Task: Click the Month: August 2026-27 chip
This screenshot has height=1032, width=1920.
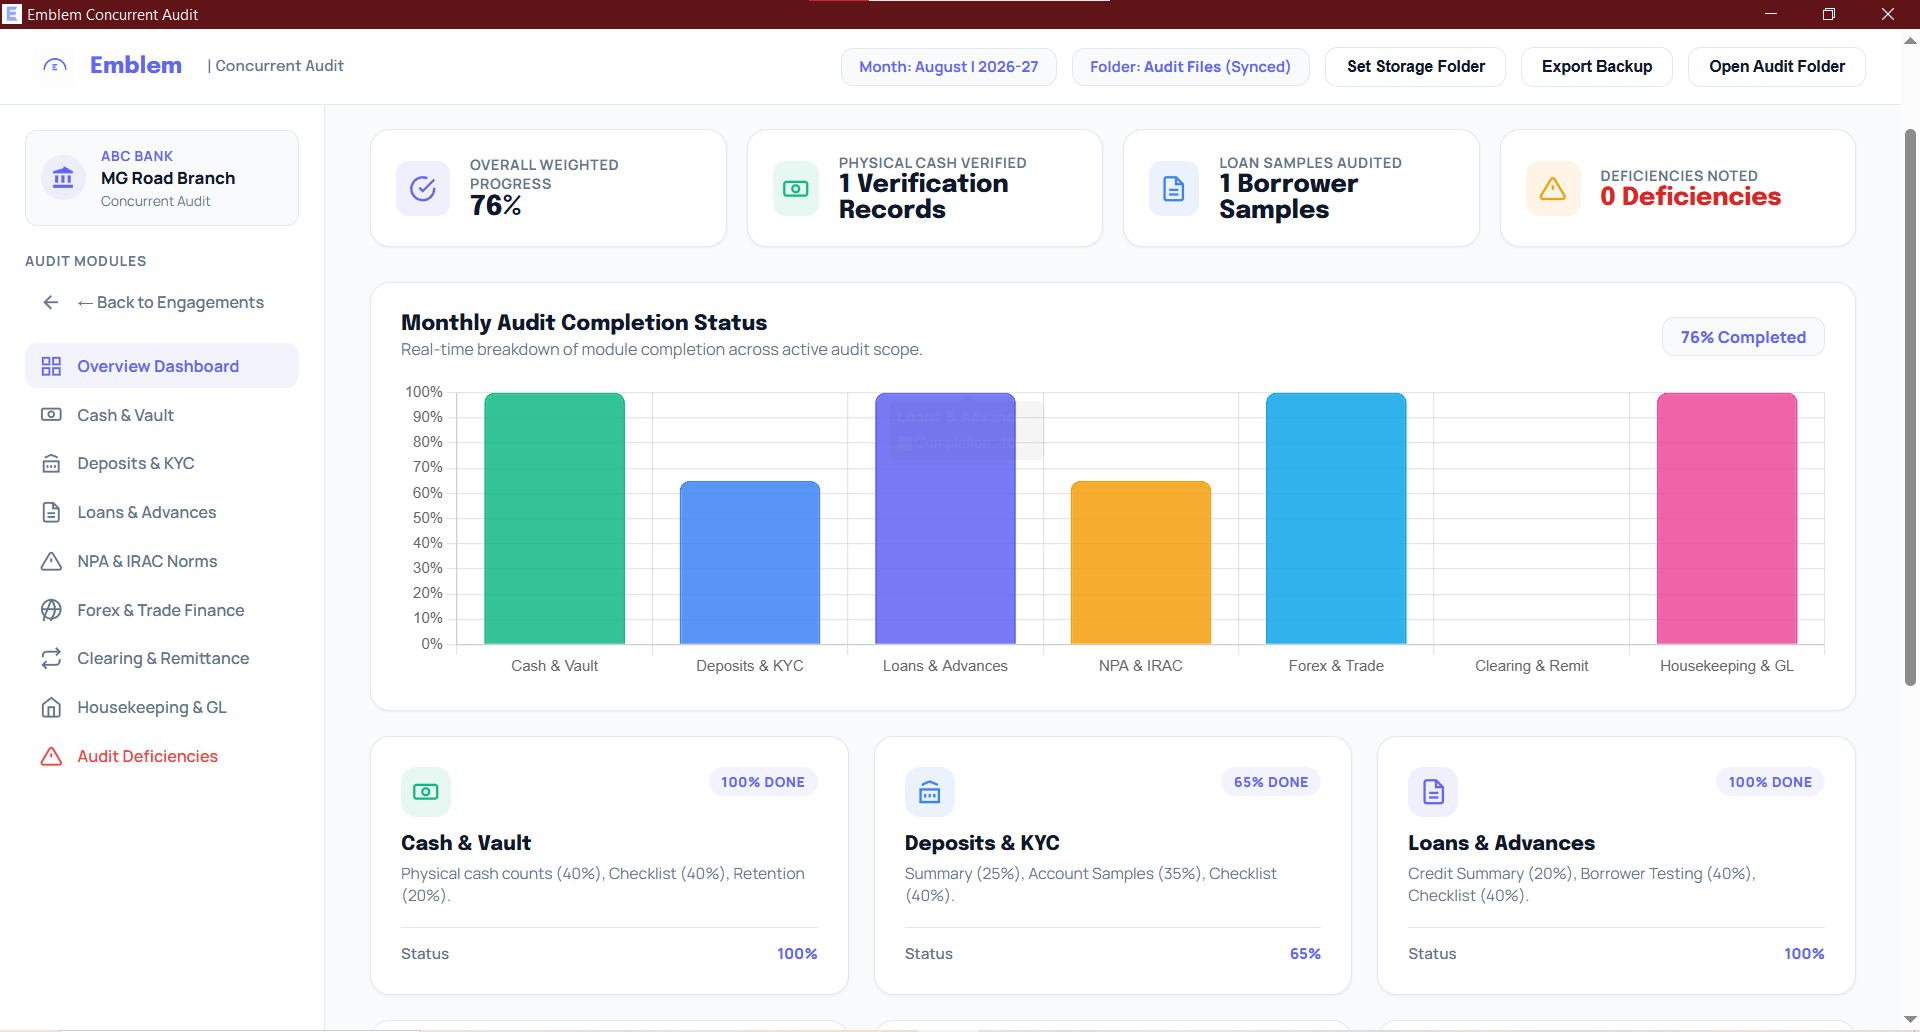Action: [948, 67]
